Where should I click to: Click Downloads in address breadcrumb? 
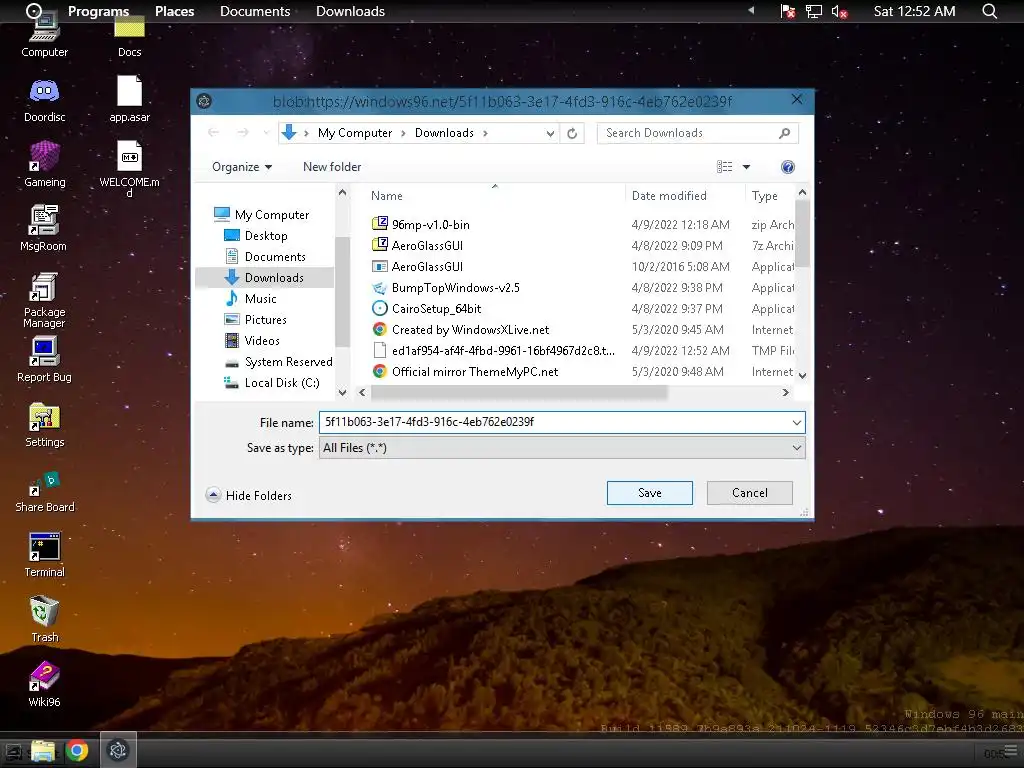pyautogui.click(x=444, y=133)
